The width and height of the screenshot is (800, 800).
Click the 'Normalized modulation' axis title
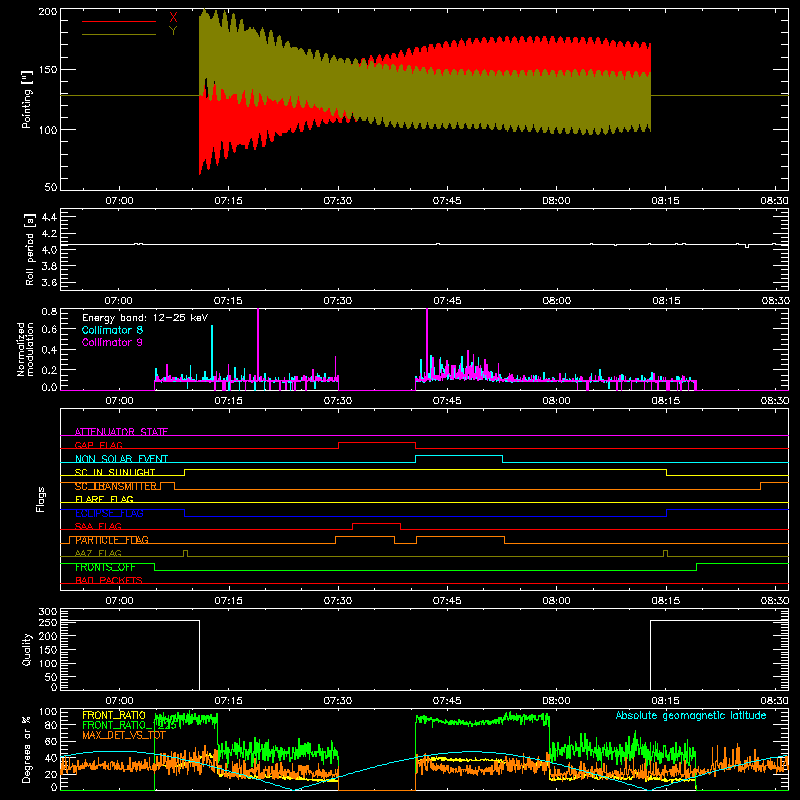26,349
